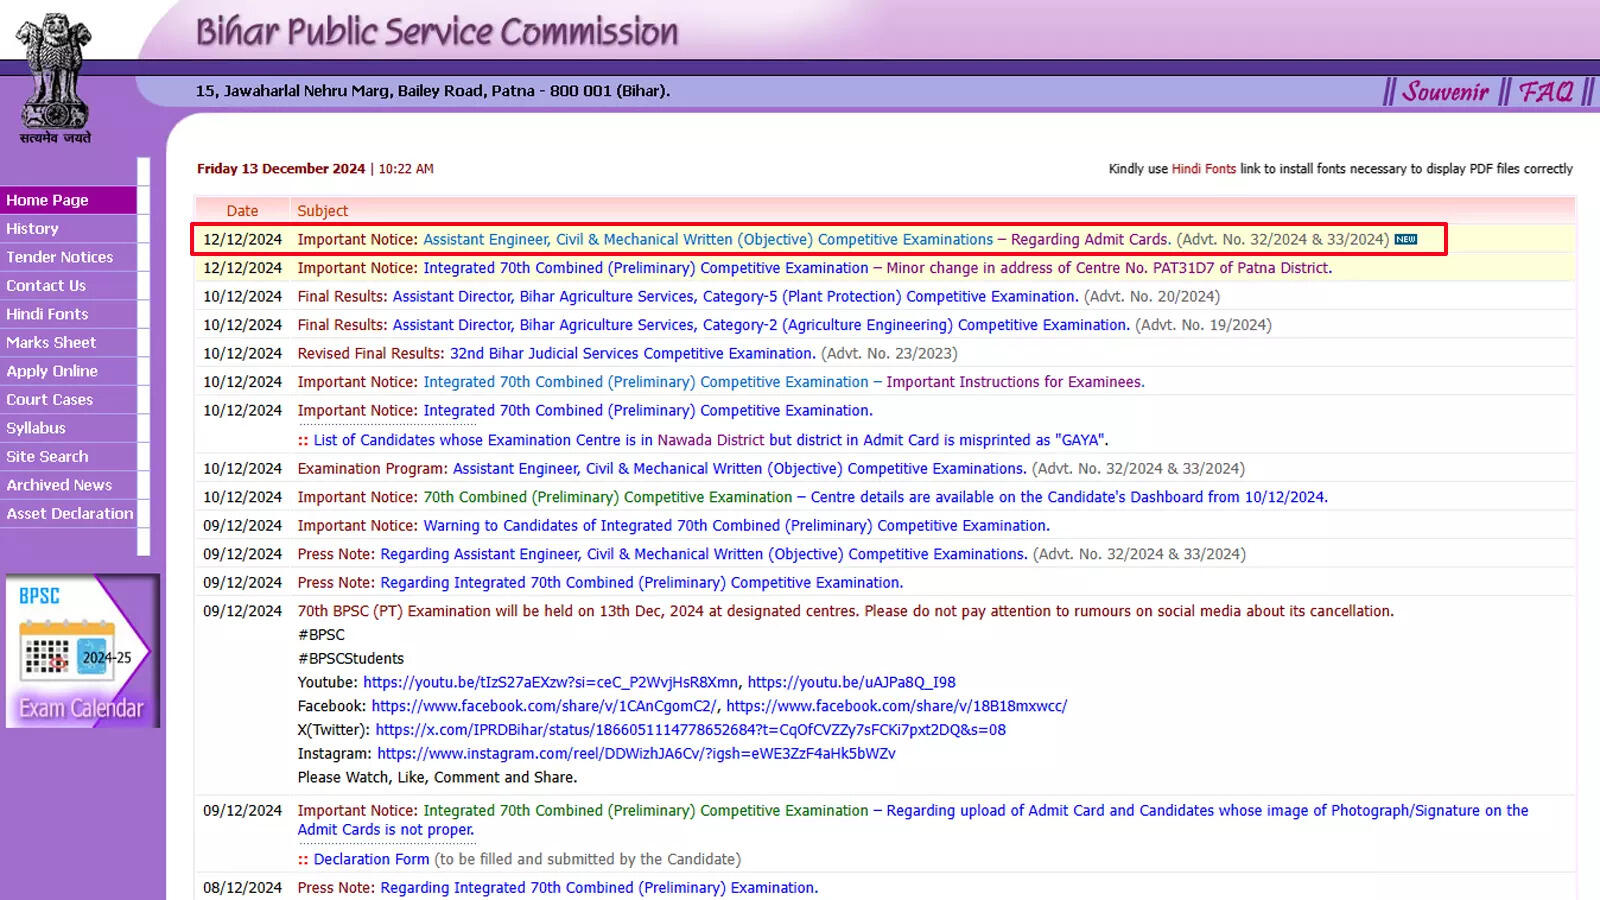Click the NEW badge on the Admit Cards notice
Screen dimensions: 1600x900
coord(1405,240)
